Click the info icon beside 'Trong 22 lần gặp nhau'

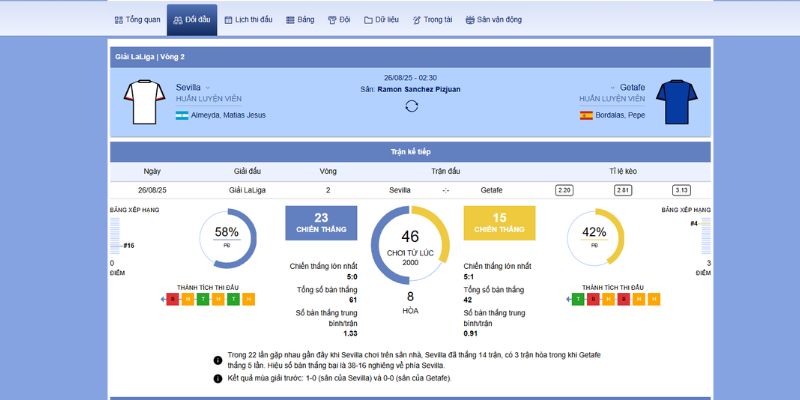(218, 360)
